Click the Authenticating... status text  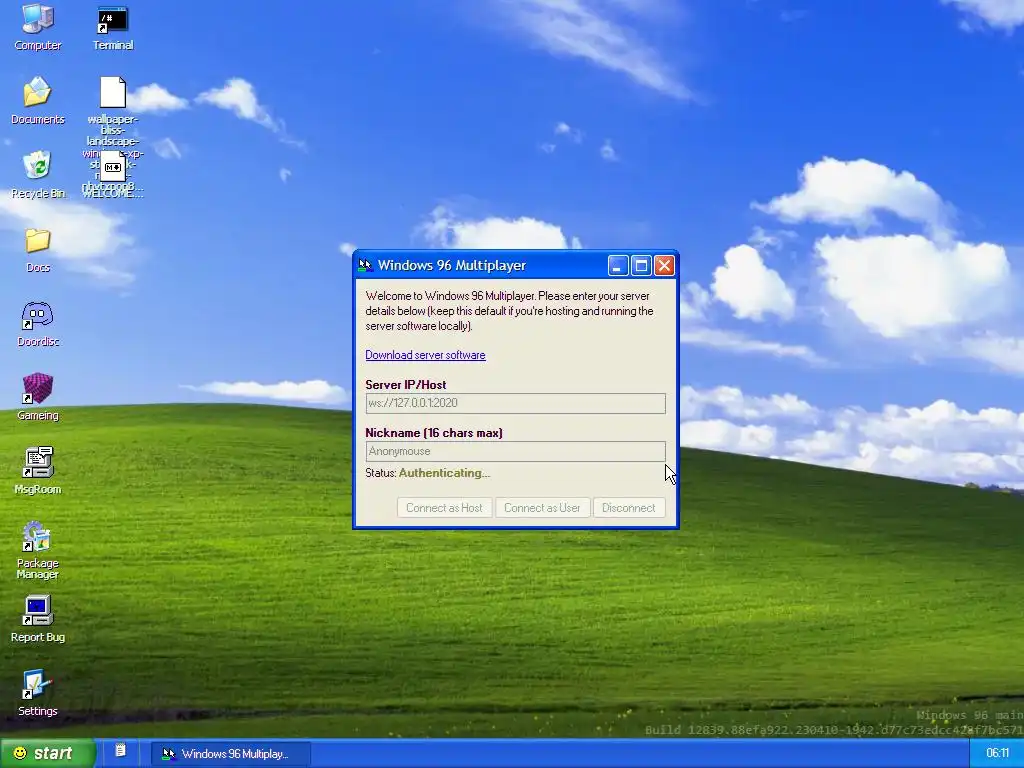[x=444, y=473]
